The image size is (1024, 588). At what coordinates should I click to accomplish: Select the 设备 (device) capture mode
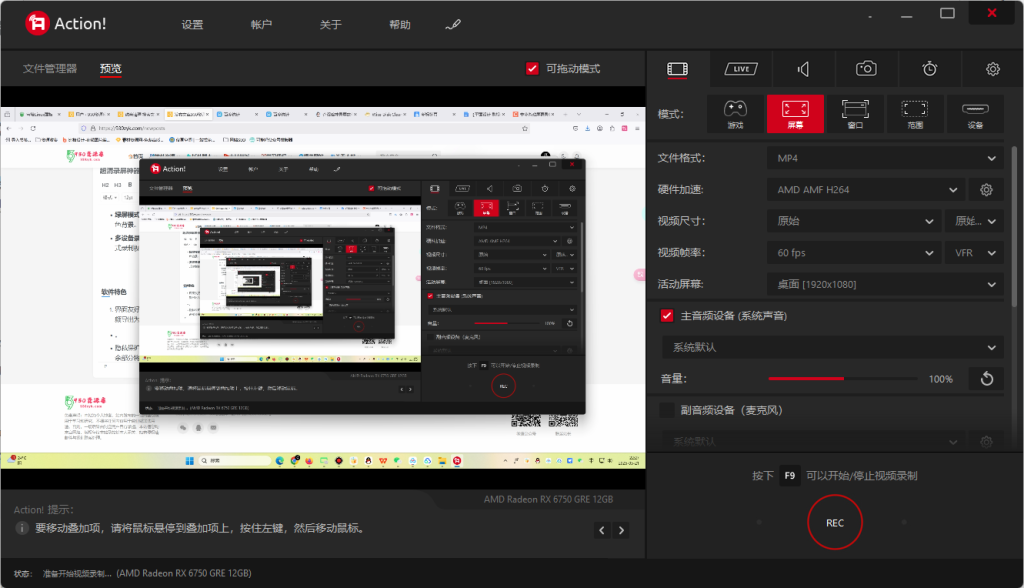pos(976,113)
